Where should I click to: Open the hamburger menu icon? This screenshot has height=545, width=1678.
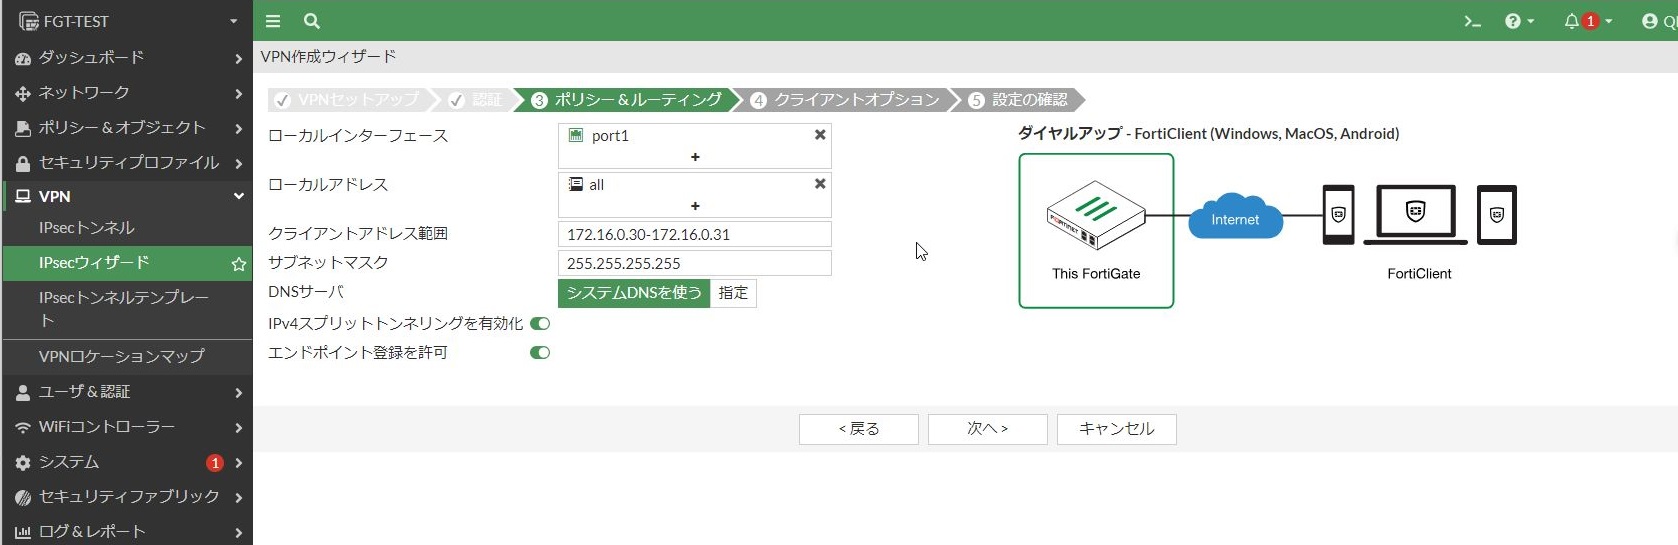(272, 21)
